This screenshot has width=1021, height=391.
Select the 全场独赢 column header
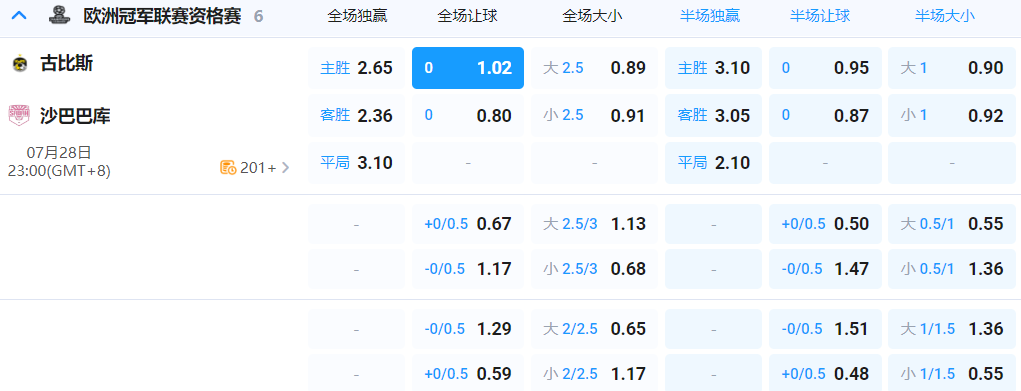click(x=357, y=16)
